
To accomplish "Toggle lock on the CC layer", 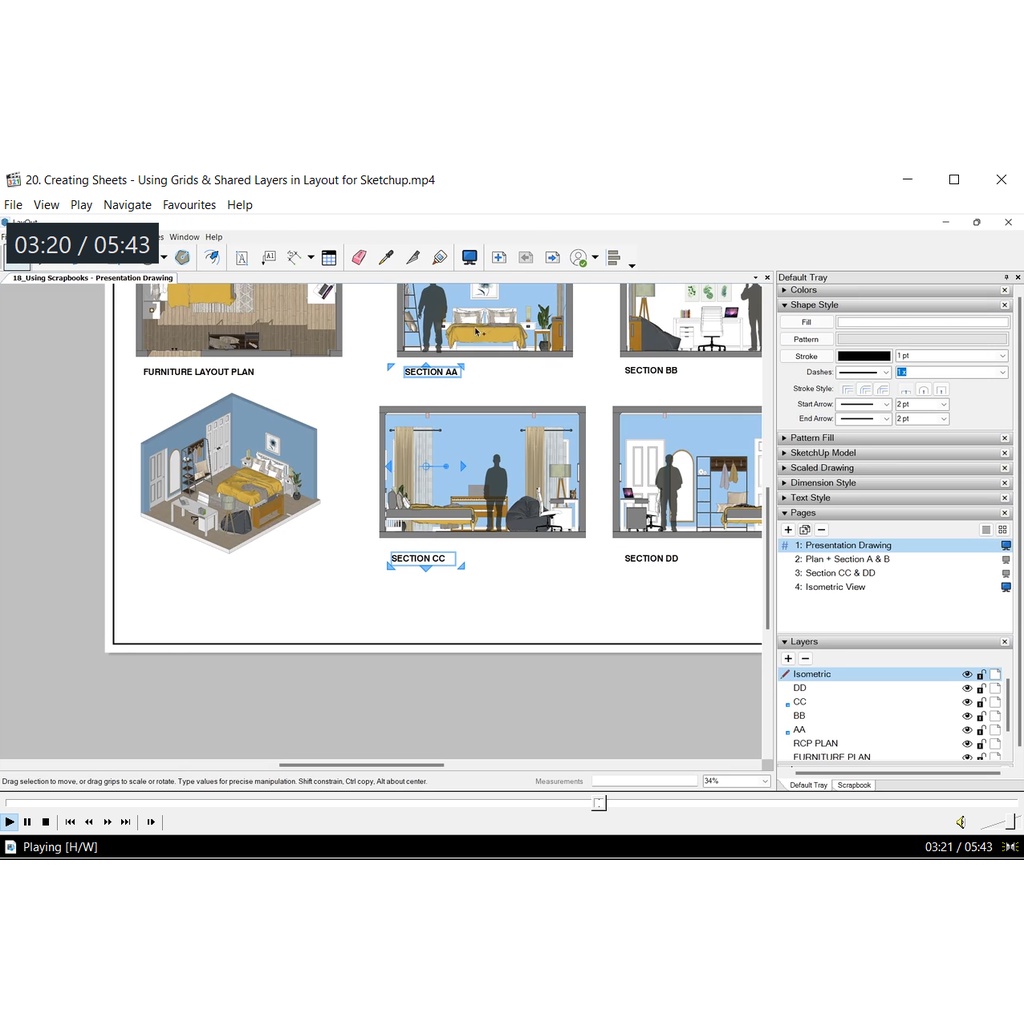I will 981,702.
